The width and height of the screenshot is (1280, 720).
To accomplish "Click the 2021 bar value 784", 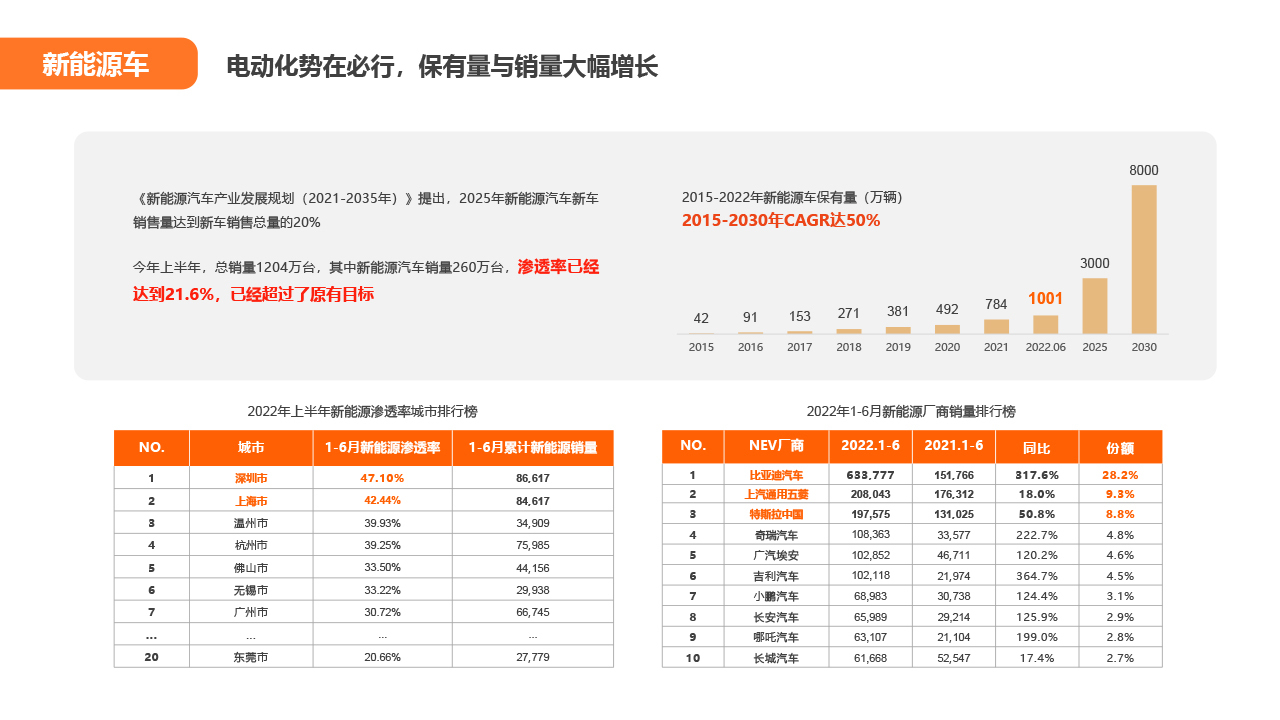I will [996, 304].
